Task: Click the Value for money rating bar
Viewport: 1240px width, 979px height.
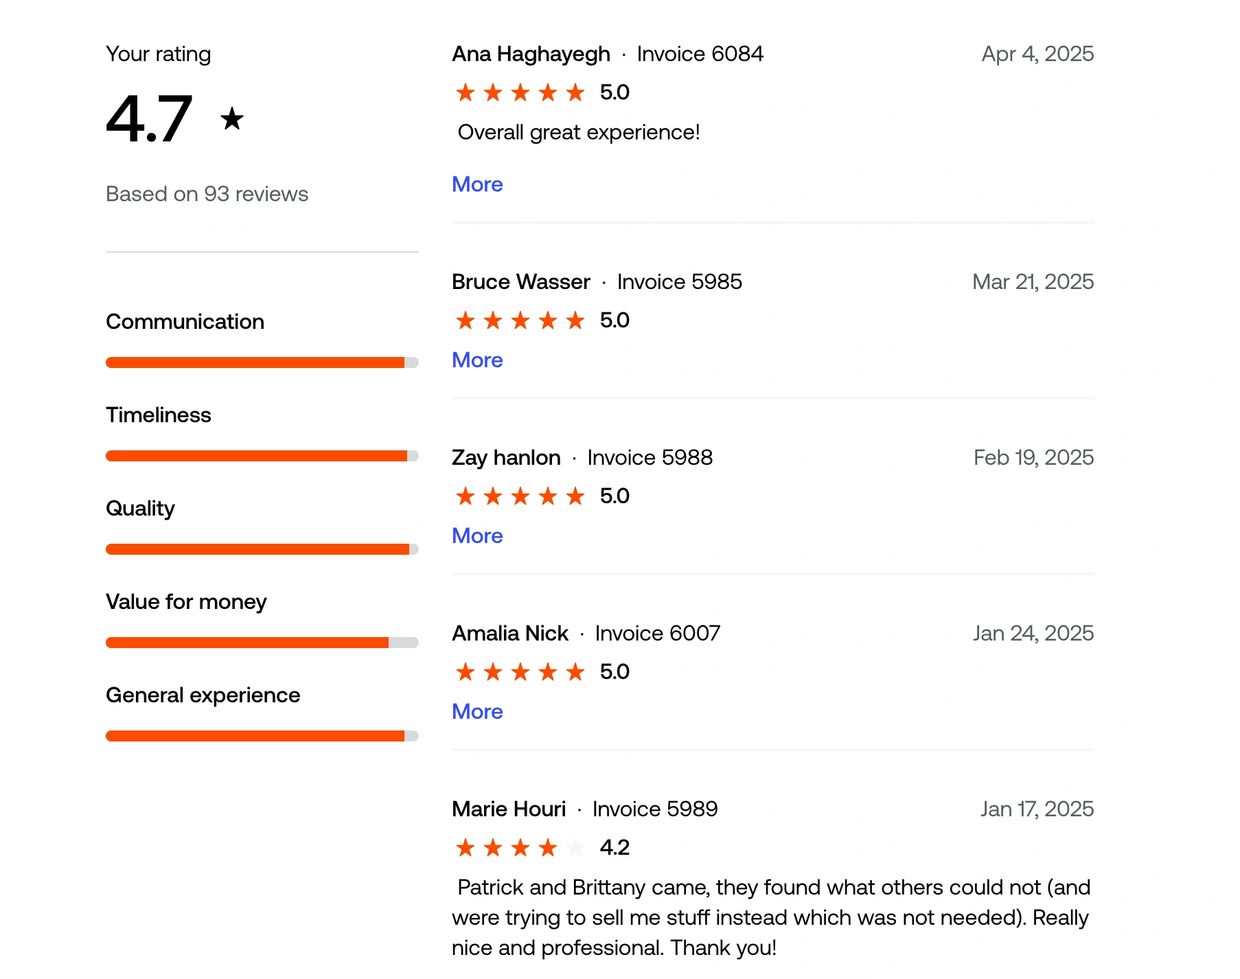Action: tap(262, 643)
